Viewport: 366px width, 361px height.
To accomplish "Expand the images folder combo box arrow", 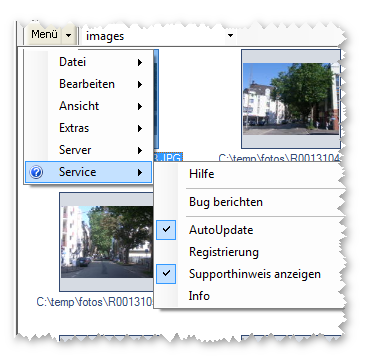I will pyautogui.click(x=230, y=35).
